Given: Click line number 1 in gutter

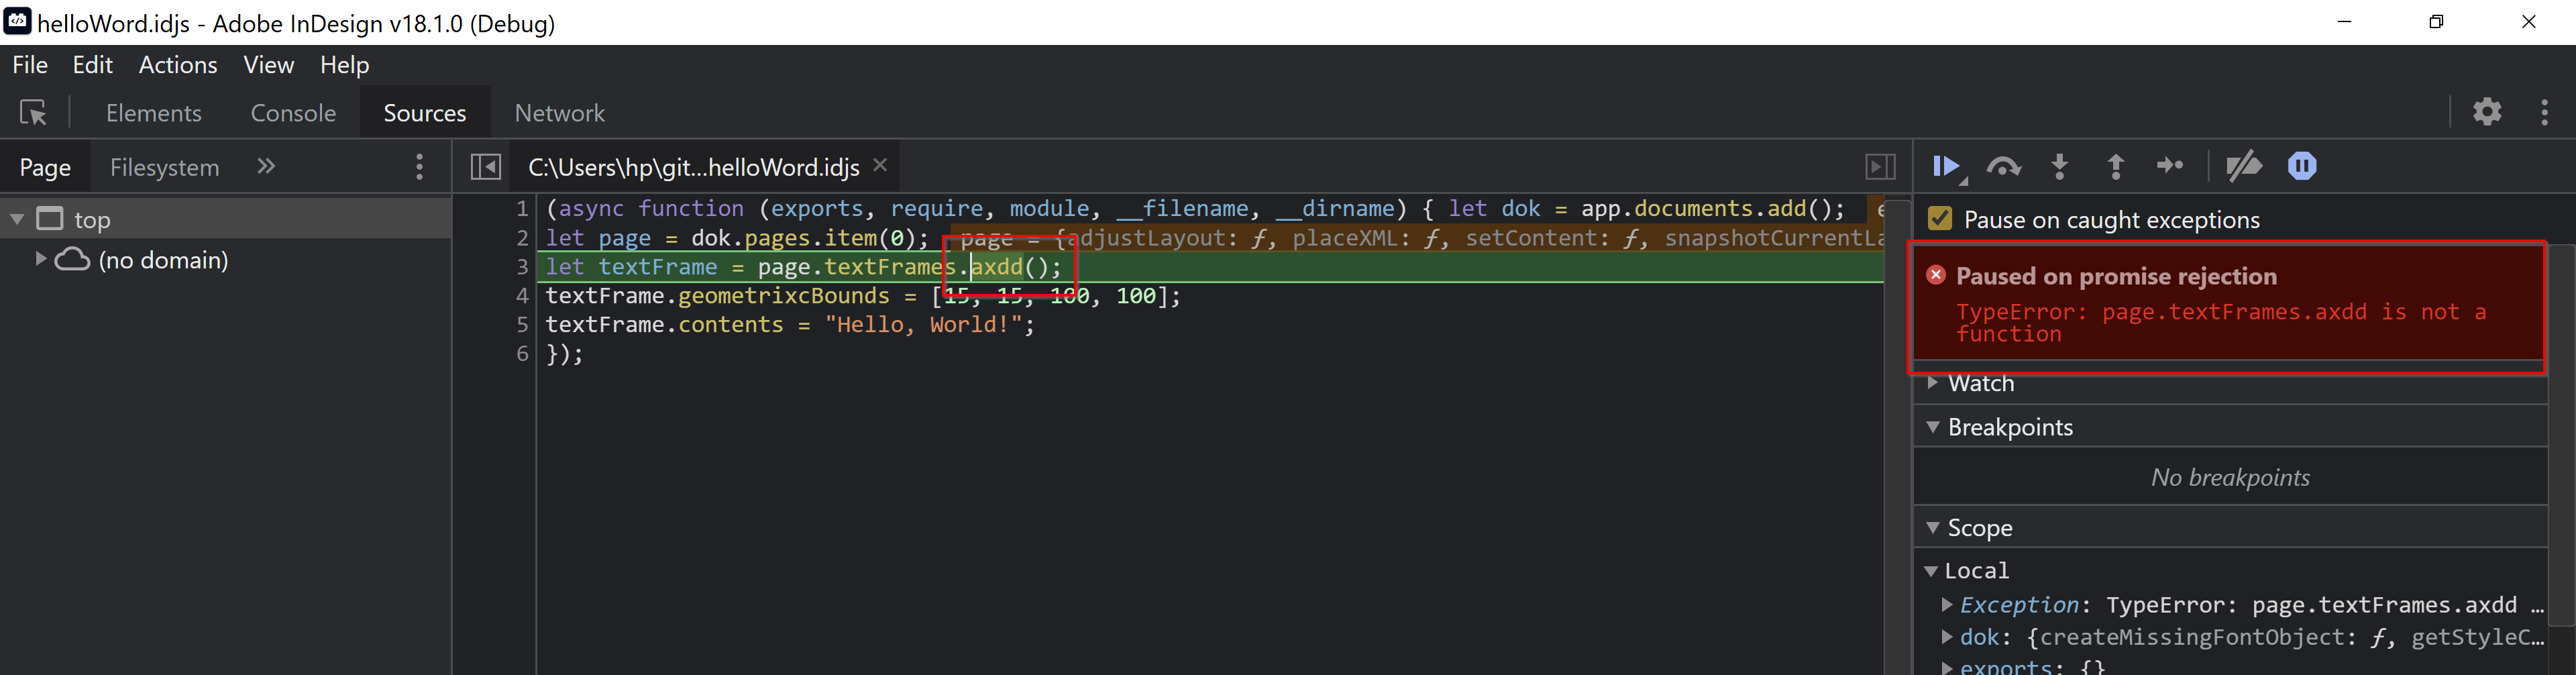Looking at the screenshot, I should tap(521, 208).
